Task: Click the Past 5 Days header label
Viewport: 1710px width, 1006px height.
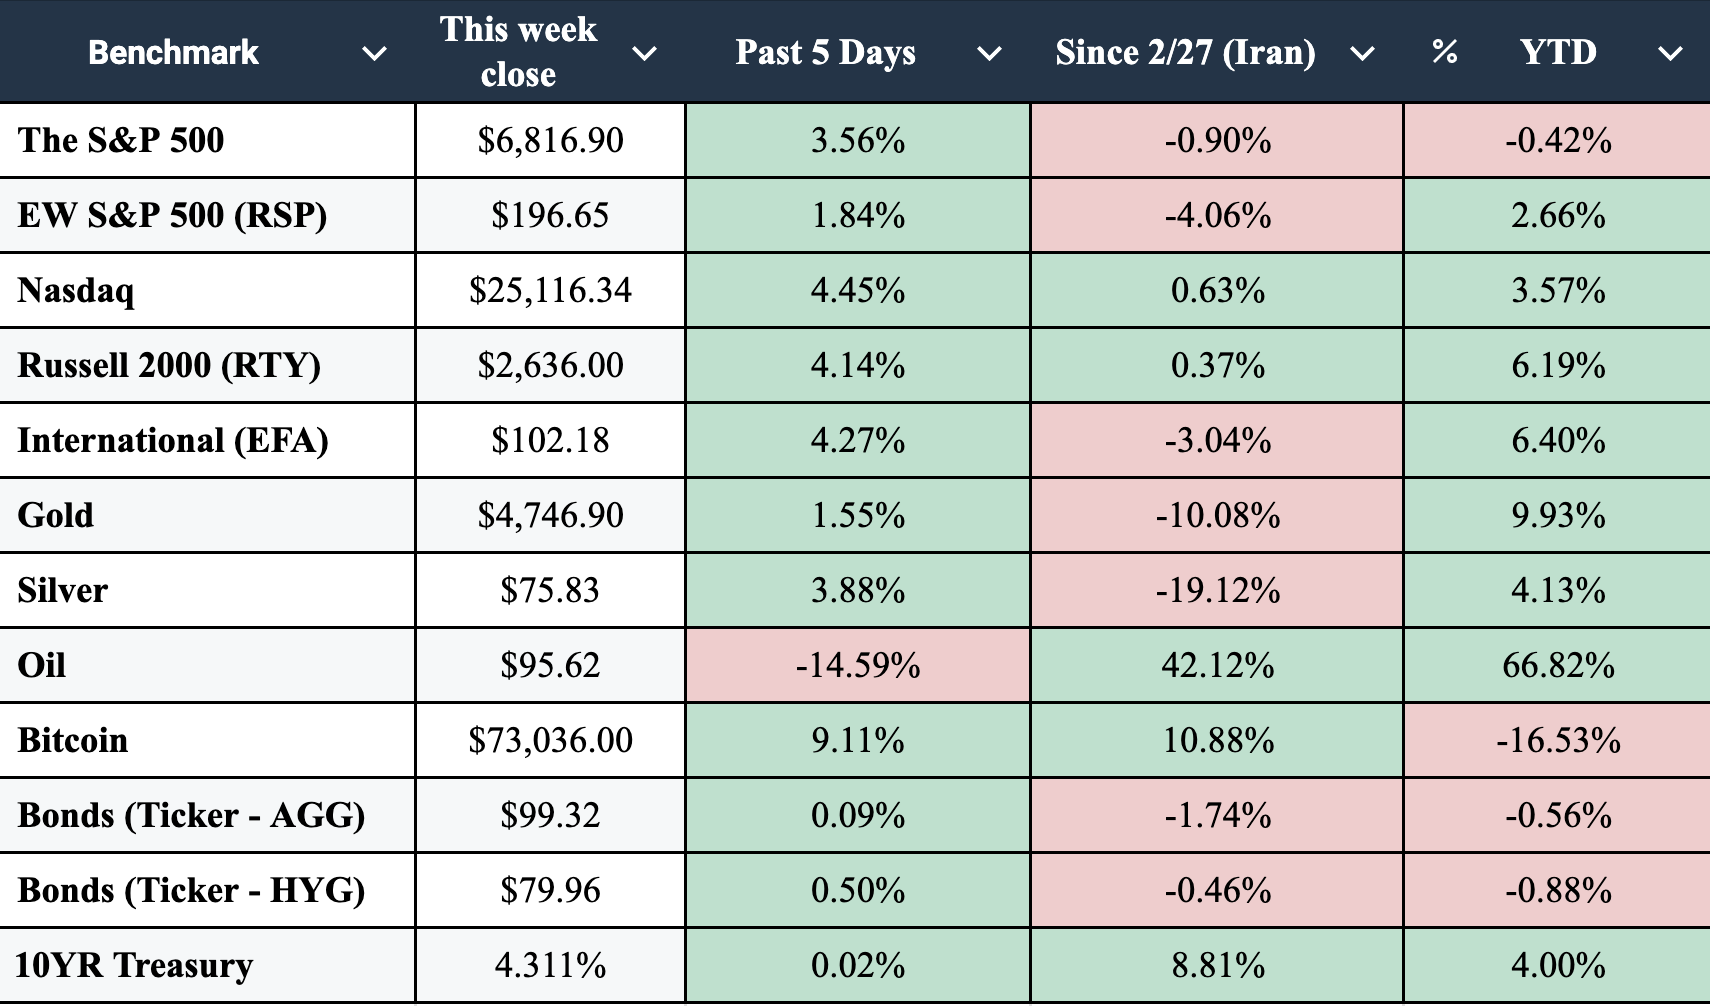Action: (825, 52)
